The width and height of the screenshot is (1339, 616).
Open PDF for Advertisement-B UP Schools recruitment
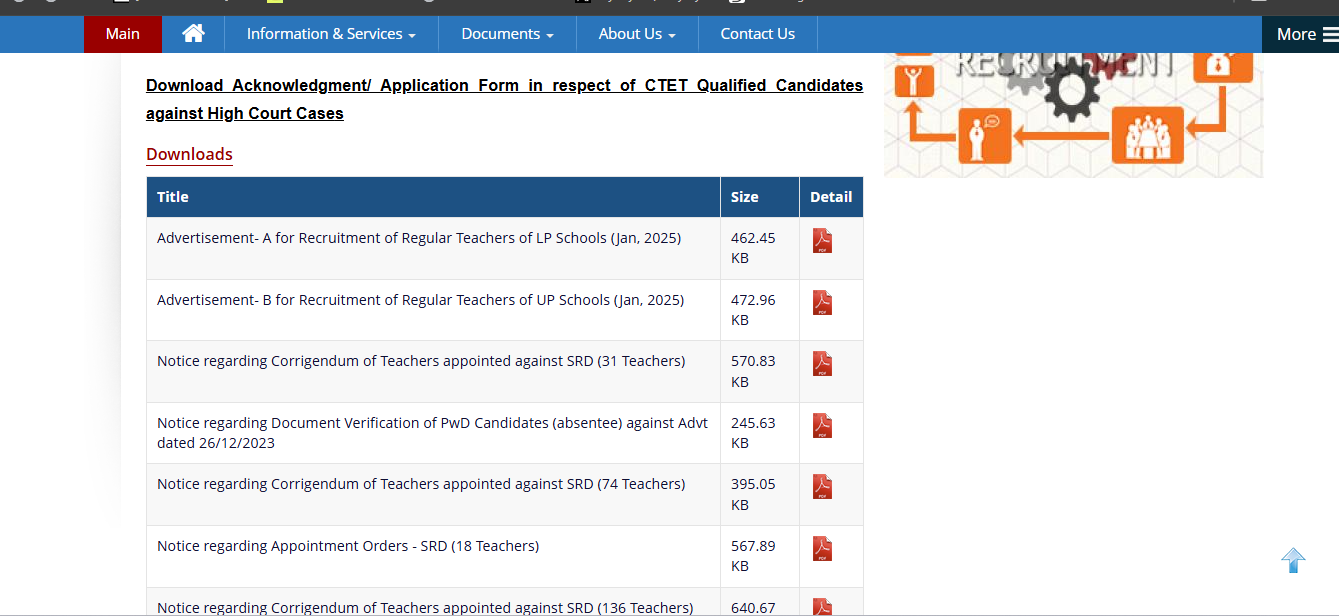click(x=821, y=303)
